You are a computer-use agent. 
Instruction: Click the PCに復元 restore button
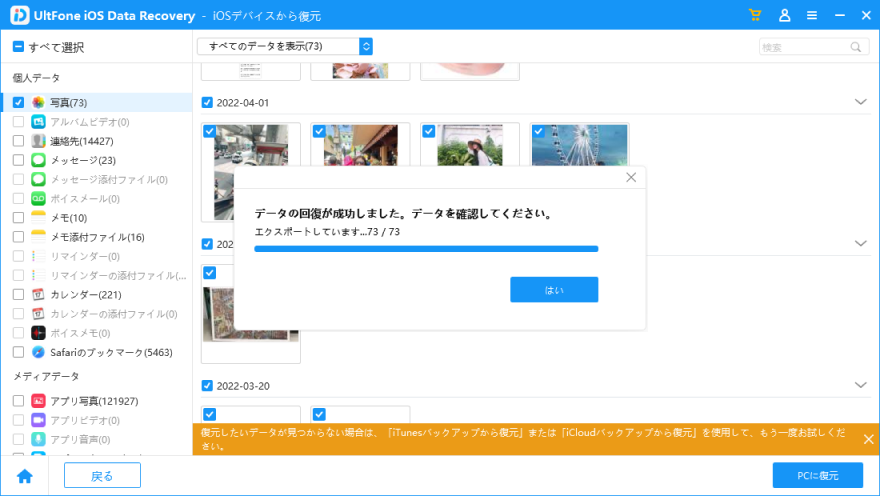[x=818, y=475]
